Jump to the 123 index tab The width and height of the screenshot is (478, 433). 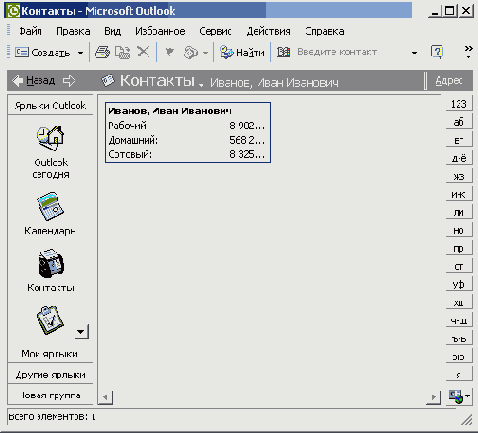tap(459, 104)
